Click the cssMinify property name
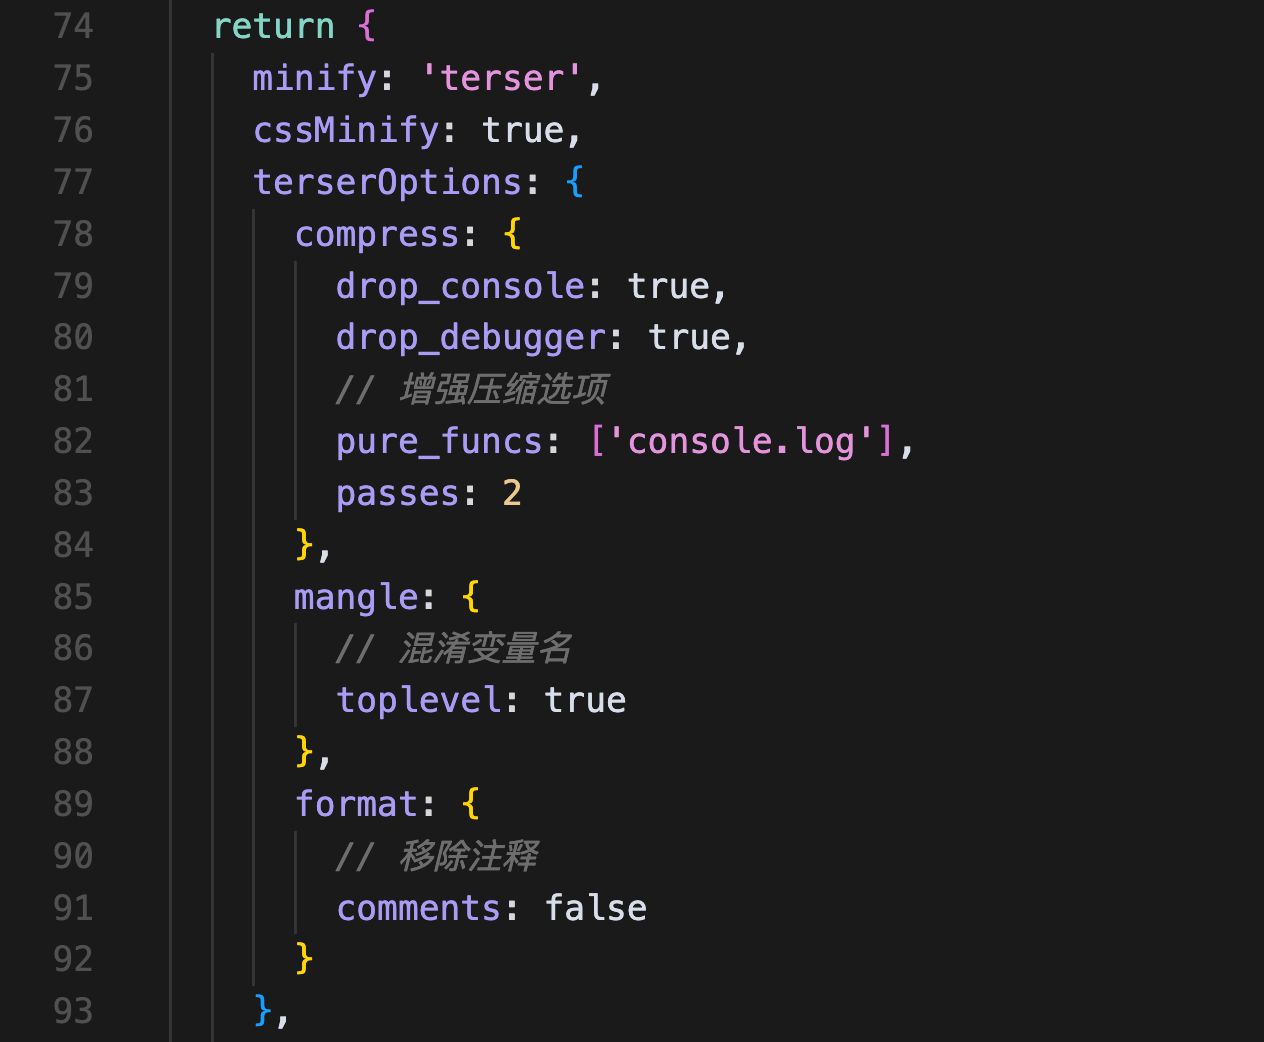 click(346, 130)
